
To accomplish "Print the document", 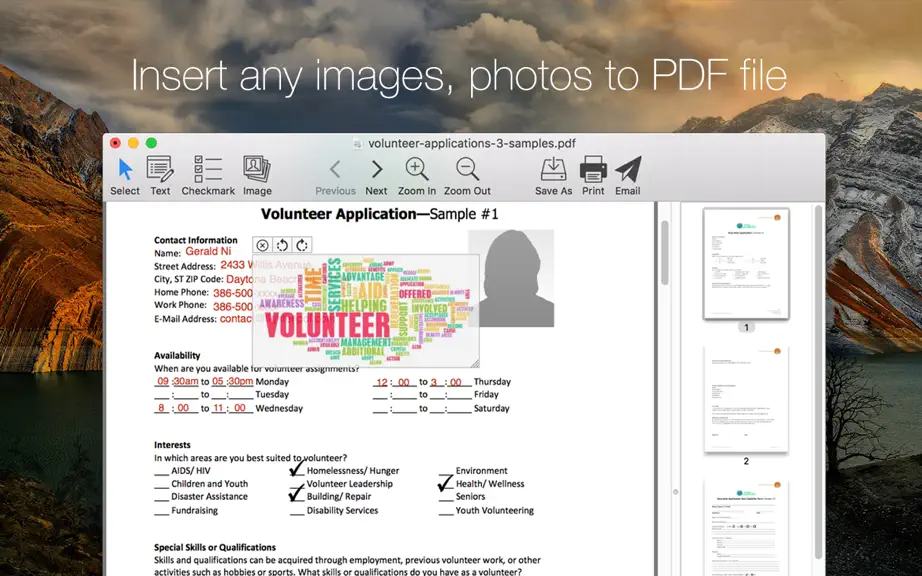I will (593, 176).
